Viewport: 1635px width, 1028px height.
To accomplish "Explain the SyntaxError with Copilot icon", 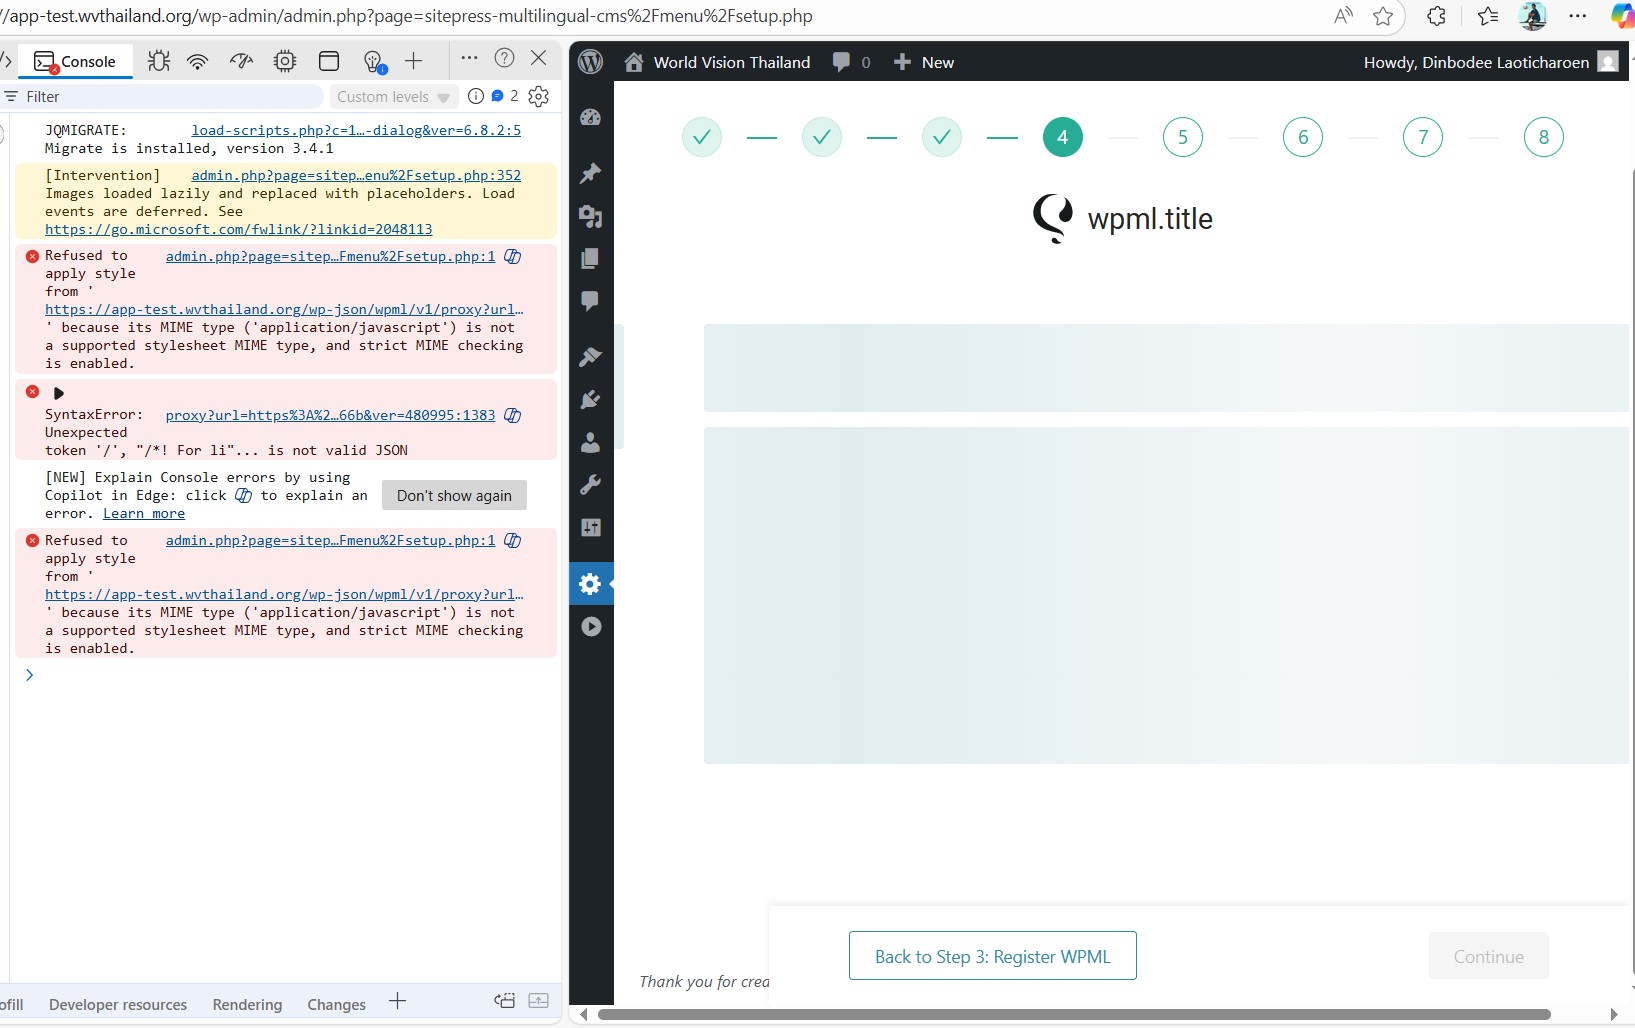I will [513, 415].
